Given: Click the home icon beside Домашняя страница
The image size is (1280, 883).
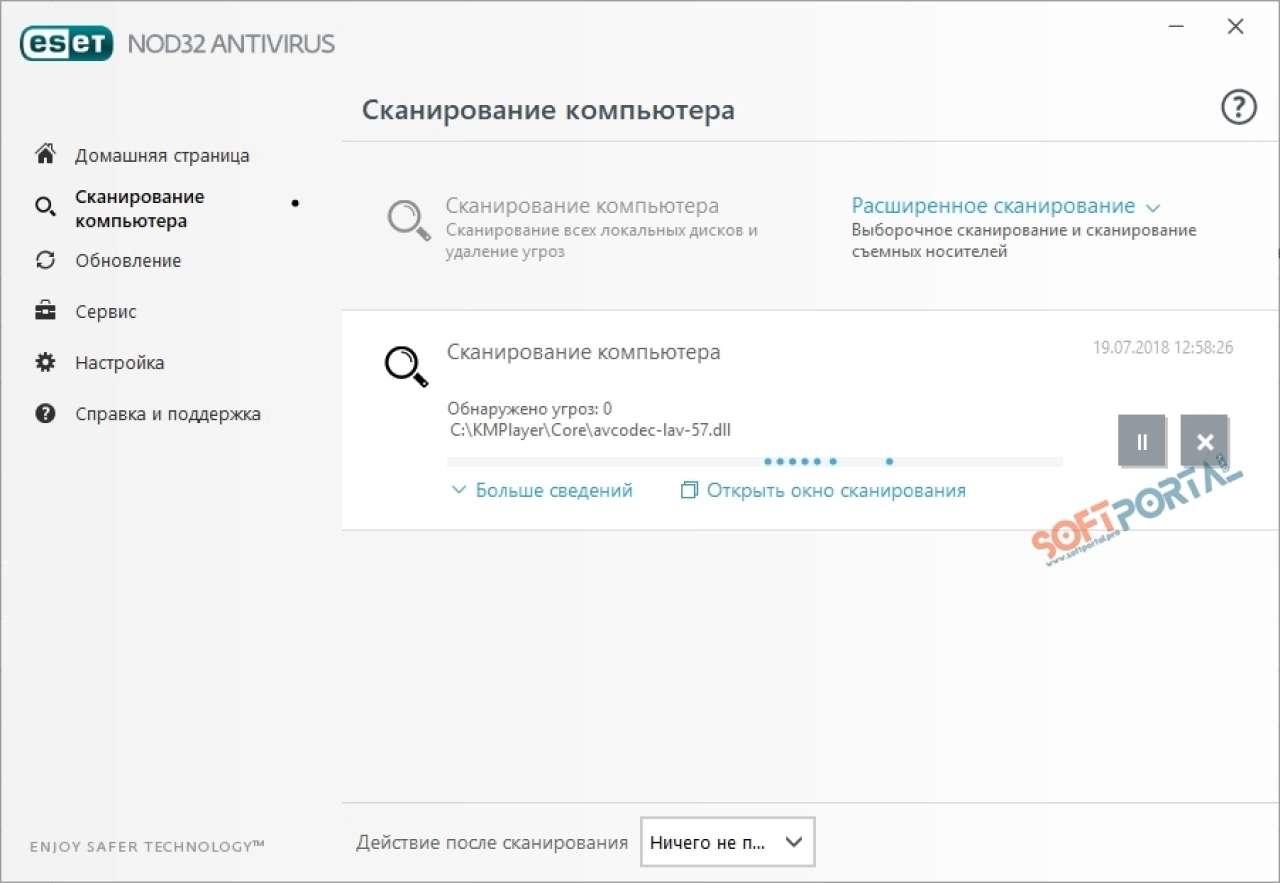Looking at the screenshot, I should tap(45, 155).
